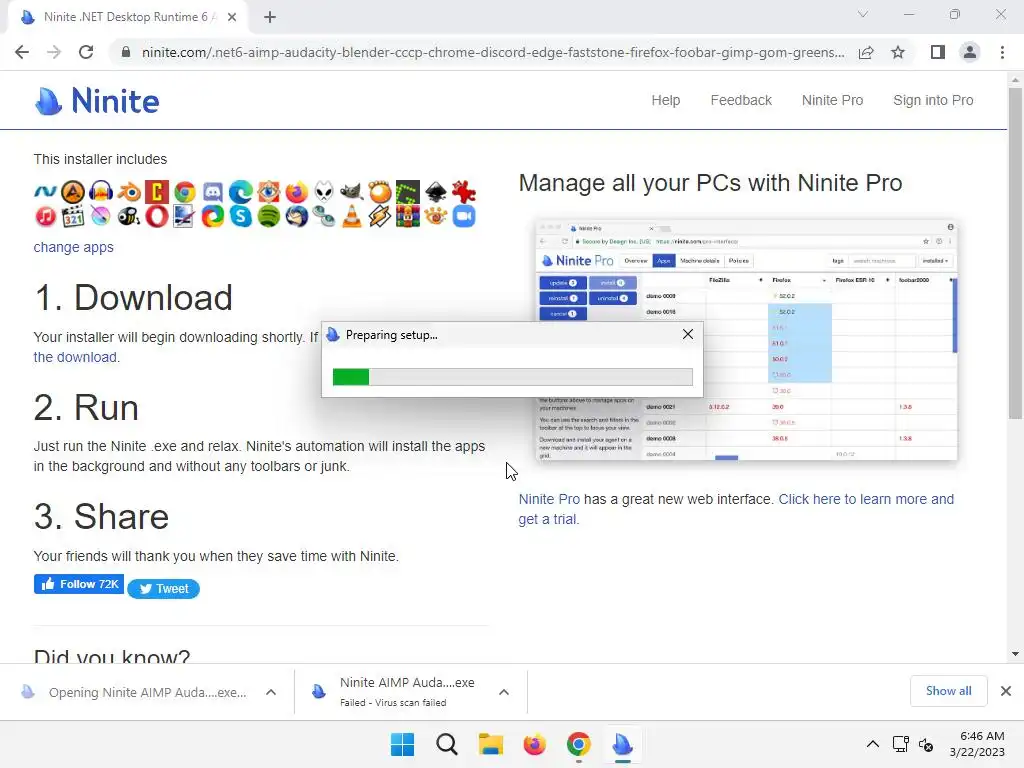Viewport: 1024px width, 768px height.
Task: Click the Firefox icon in installer list
Action: (296, 192)
